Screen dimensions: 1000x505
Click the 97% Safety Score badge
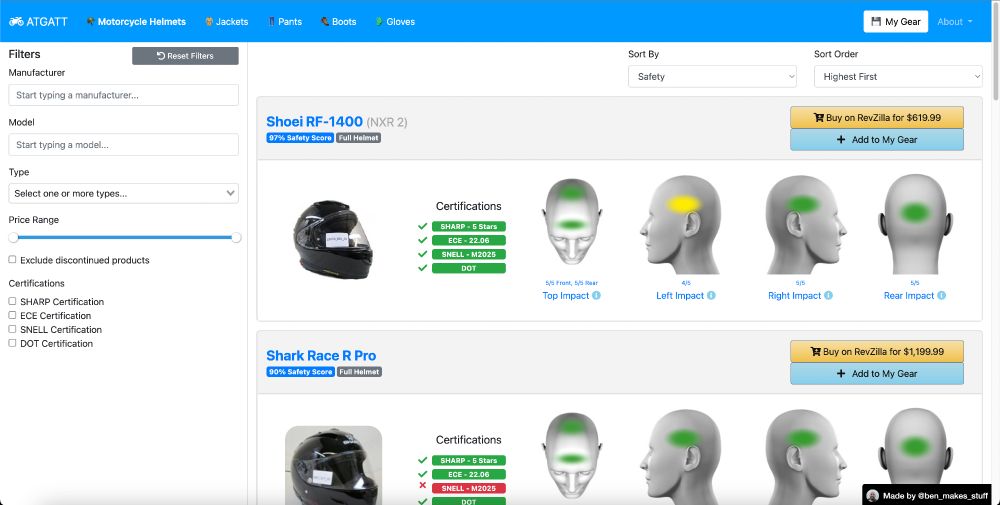point(300,138)
